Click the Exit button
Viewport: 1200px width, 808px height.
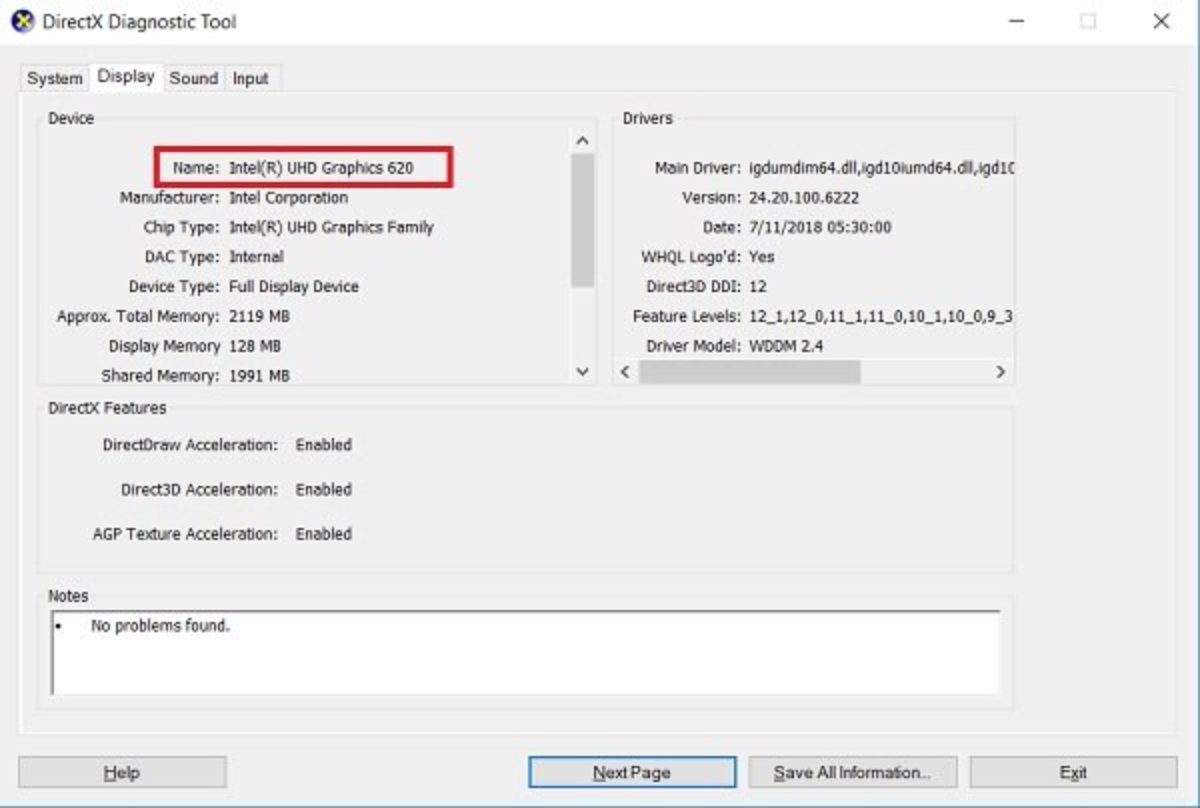coord(1073,772)
